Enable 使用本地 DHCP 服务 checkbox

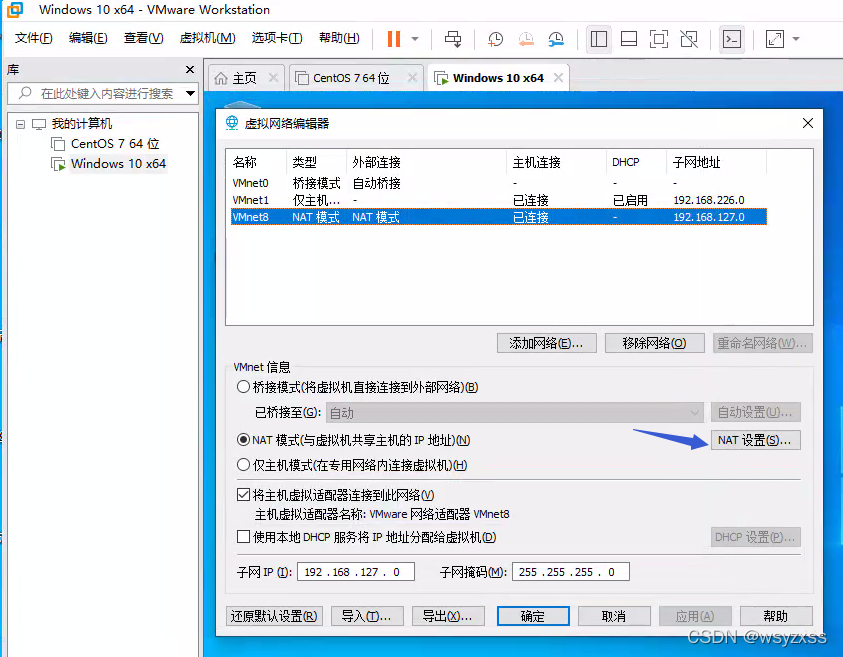click(x=244, y=537)
